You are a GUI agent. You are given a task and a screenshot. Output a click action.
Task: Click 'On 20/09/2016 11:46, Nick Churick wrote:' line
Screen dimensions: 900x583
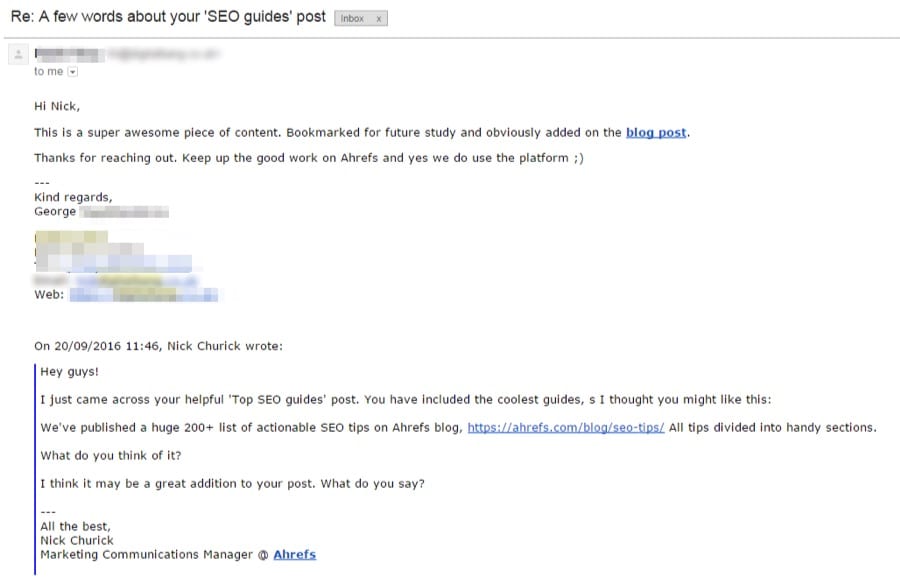point(158,346)
